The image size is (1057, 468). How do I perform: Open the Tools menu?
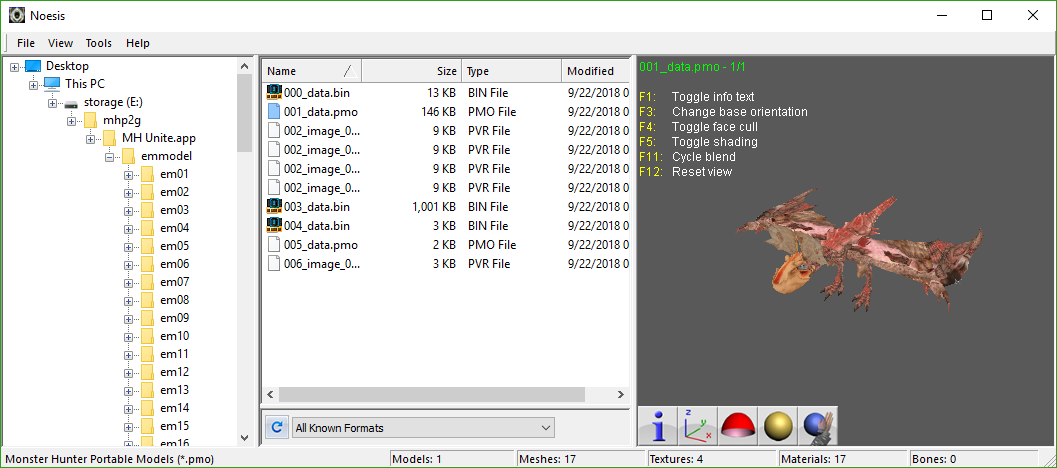coord(98,43)
